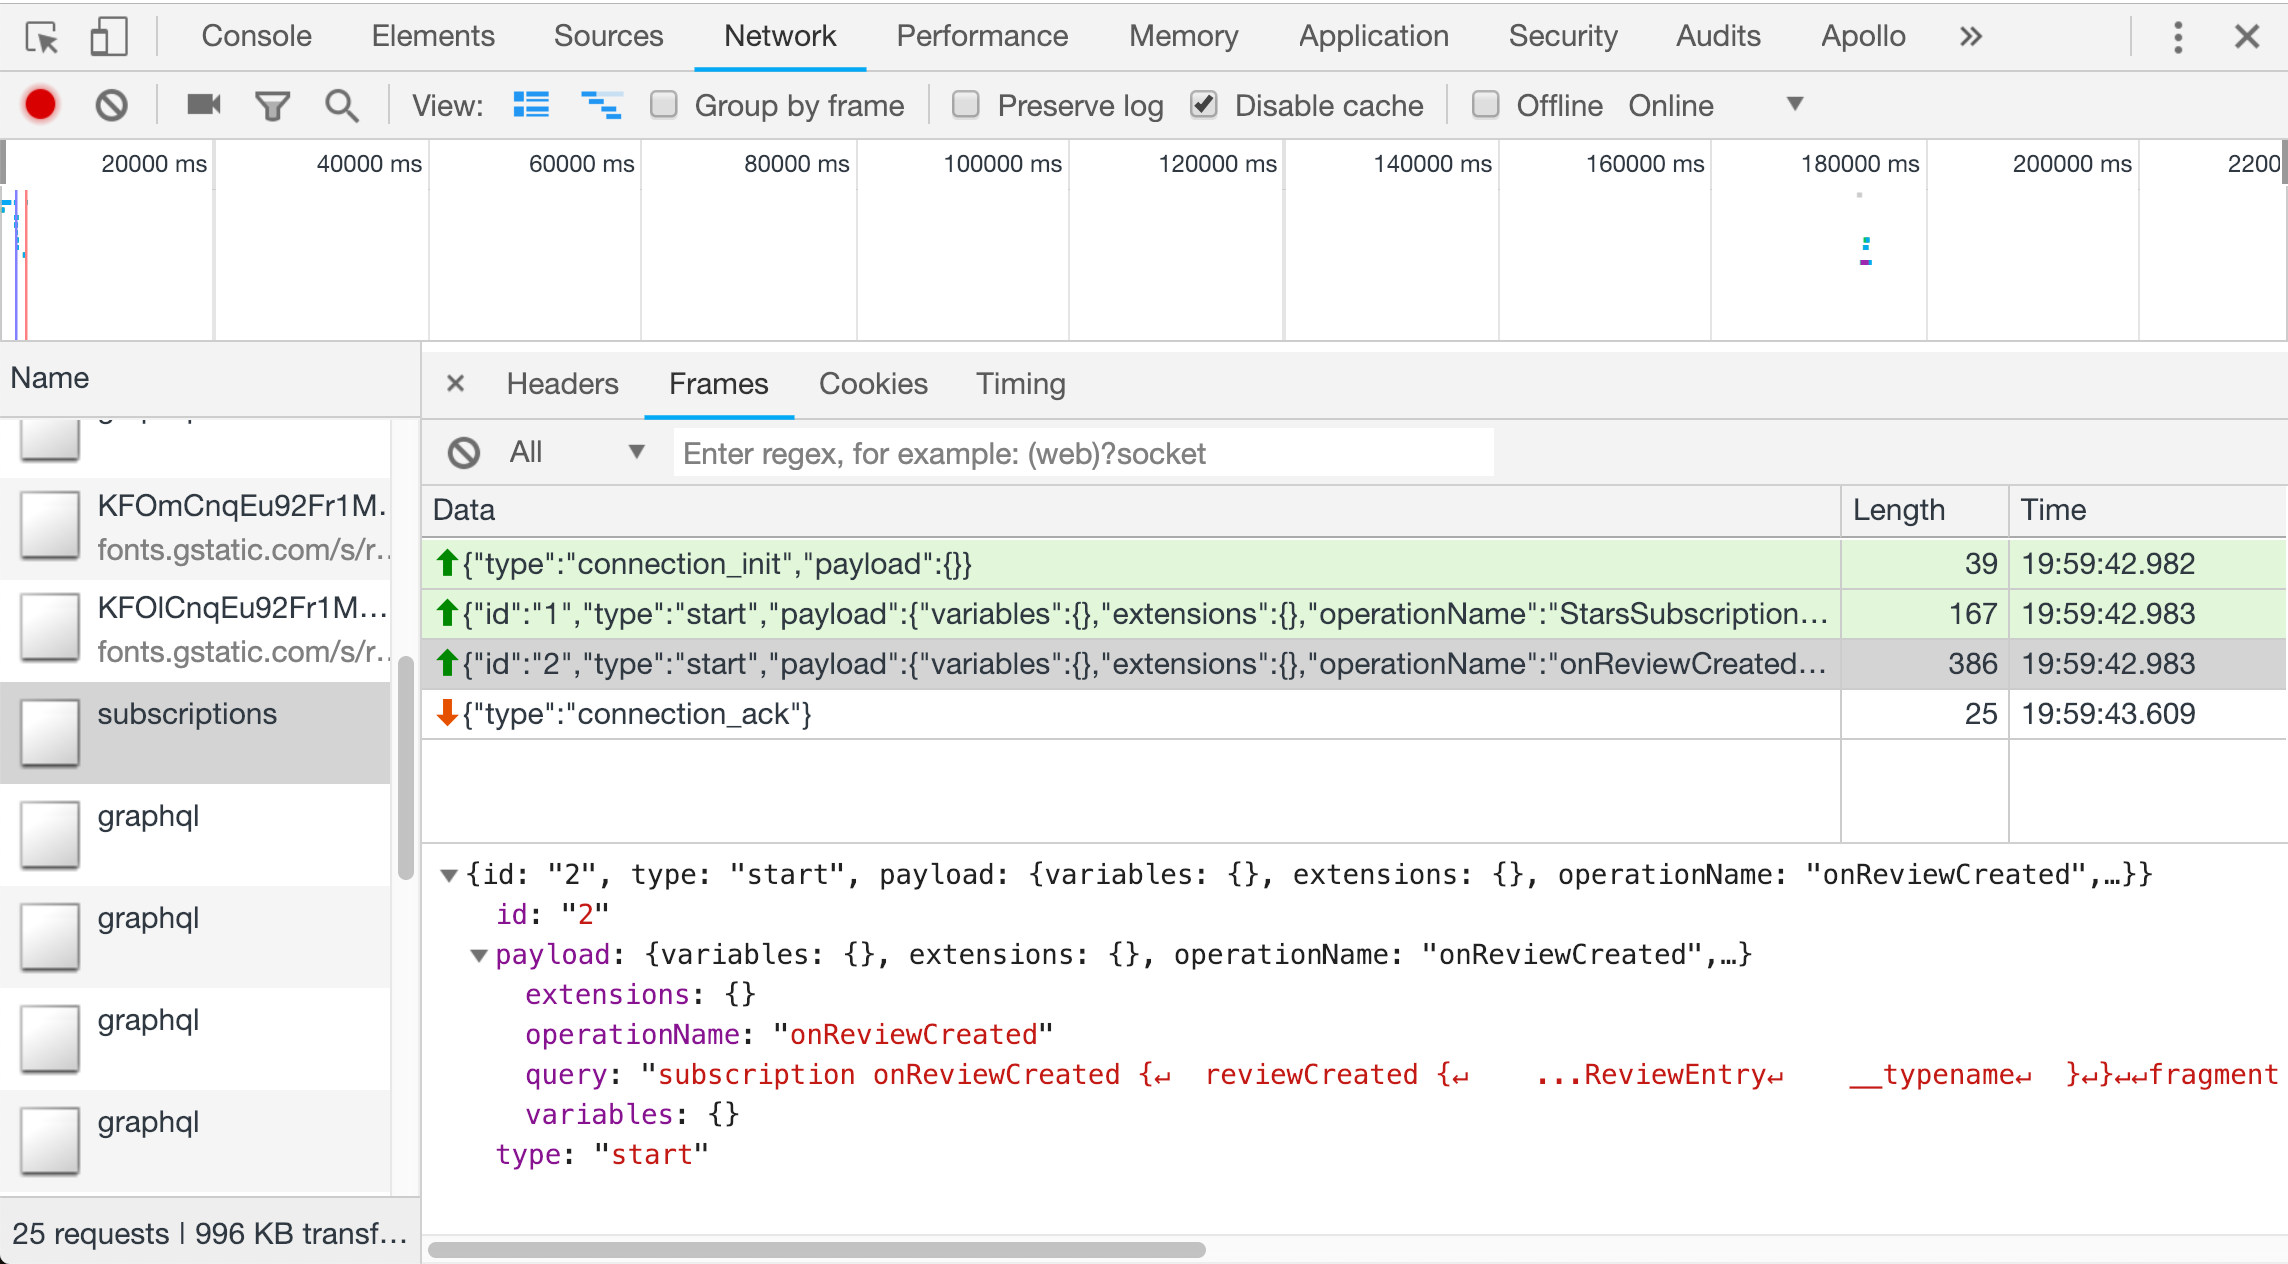Select the connection_init frame row
Image resolution: width=2288 pixels, height=1264 pixels.
[1354, 564]
